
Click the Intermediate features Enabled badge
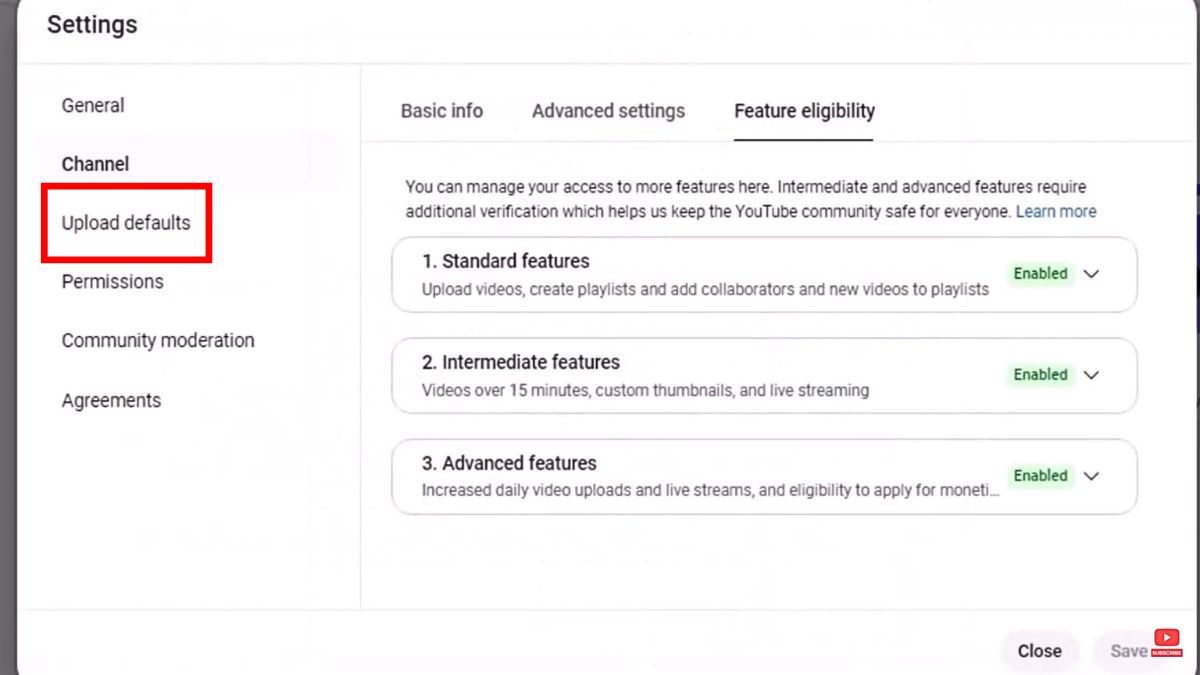tap(1040, 375)
